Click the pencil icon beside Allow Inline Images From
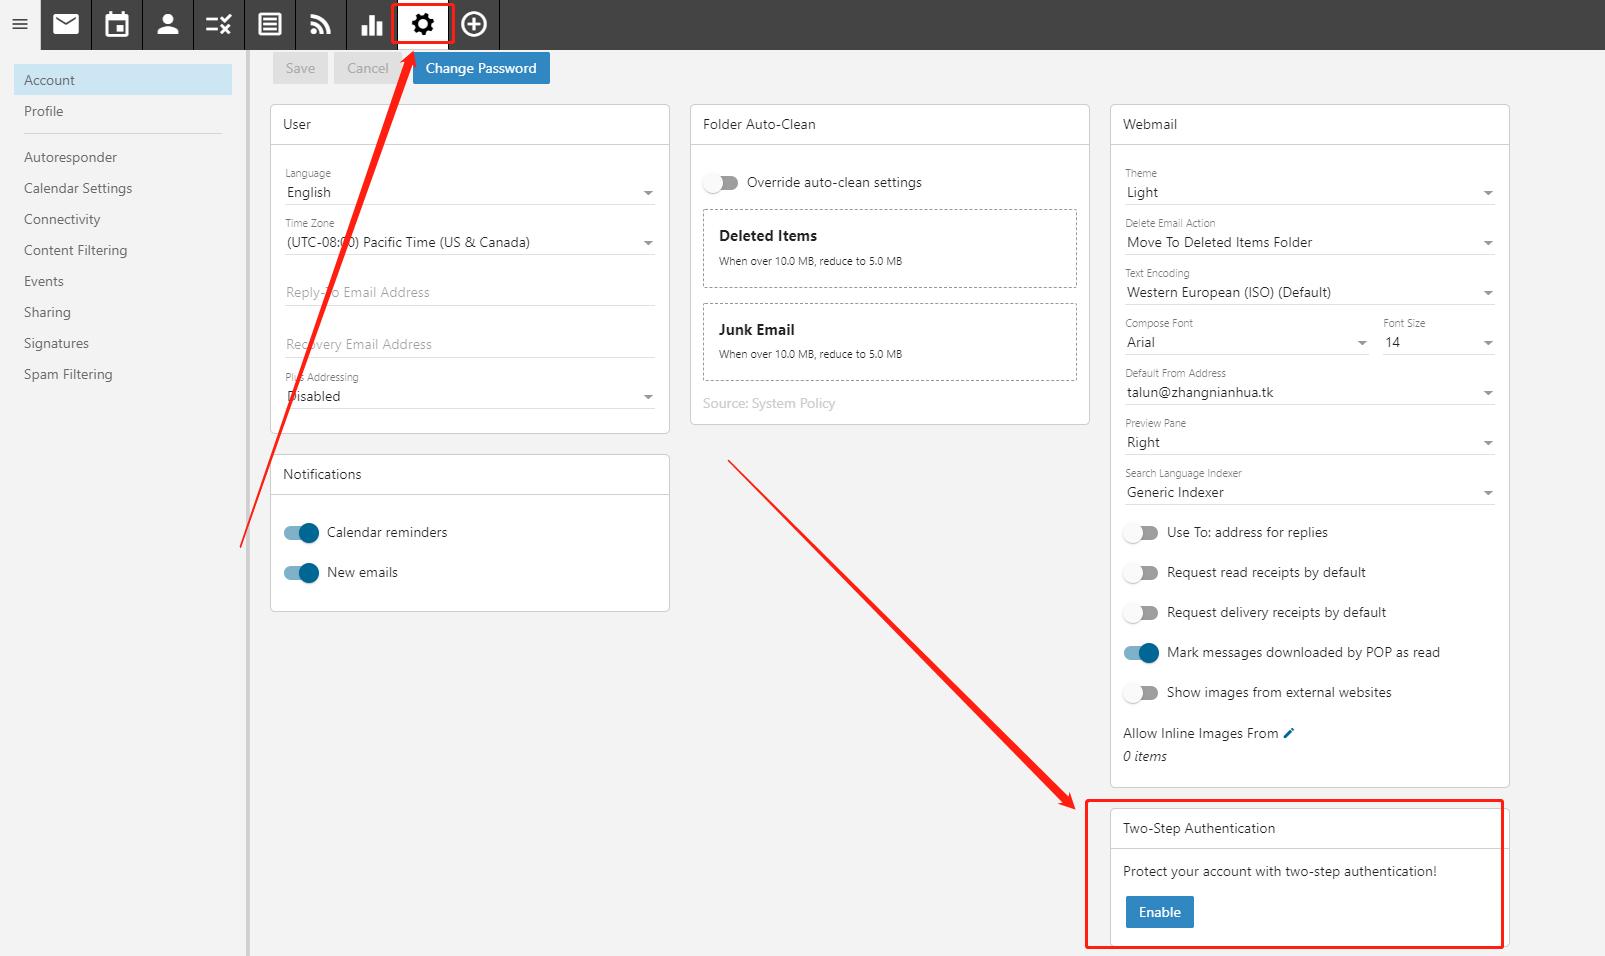The height and width of the screenshot is (956, 1605). tap(1289, 733)
